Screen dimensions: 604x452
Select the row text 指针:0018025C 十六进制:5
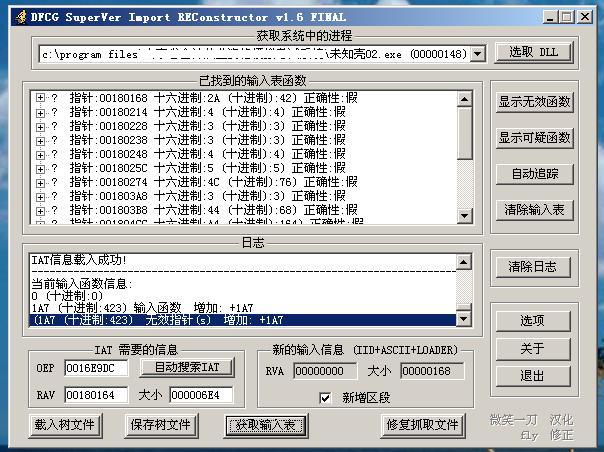208,168
